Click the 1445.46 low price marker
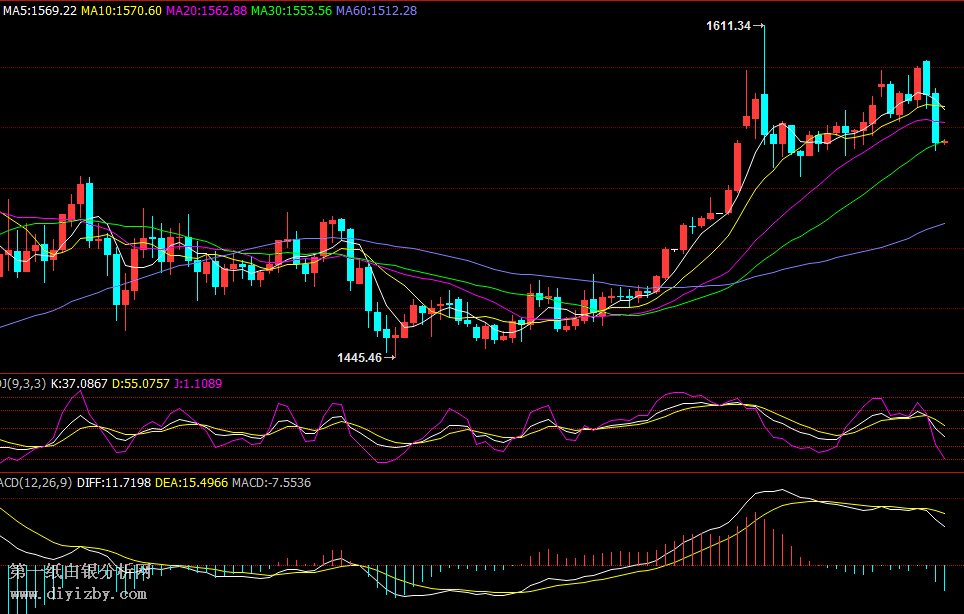 click(360, 357)
